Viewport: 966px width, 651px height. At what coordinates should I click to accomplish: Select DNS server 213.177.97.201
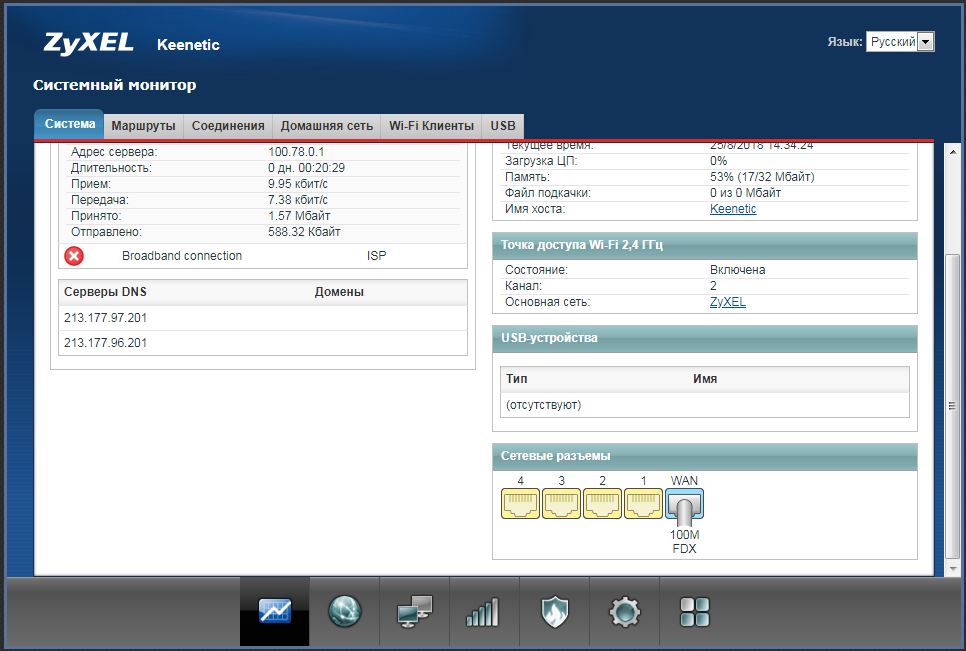[105, 318]
